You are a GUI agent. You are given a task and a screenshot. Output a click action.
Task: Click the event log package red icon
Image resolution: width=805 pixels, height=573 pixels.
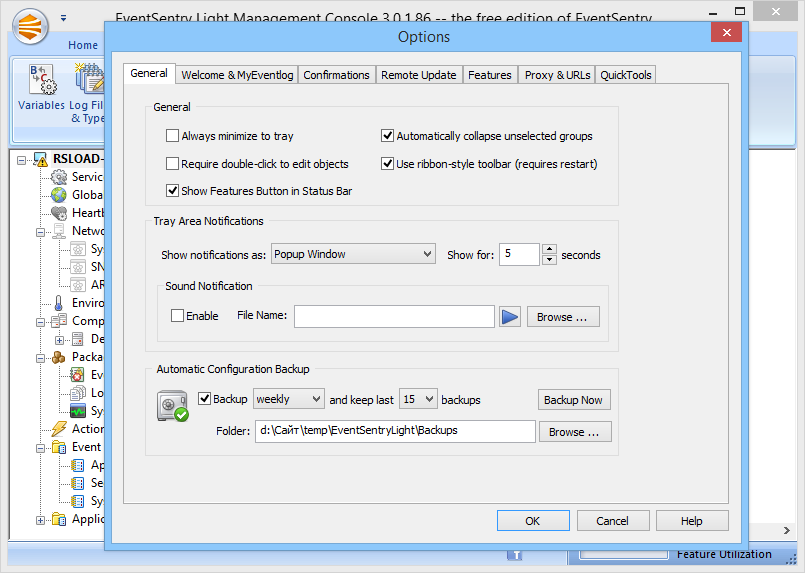point(78,375)
